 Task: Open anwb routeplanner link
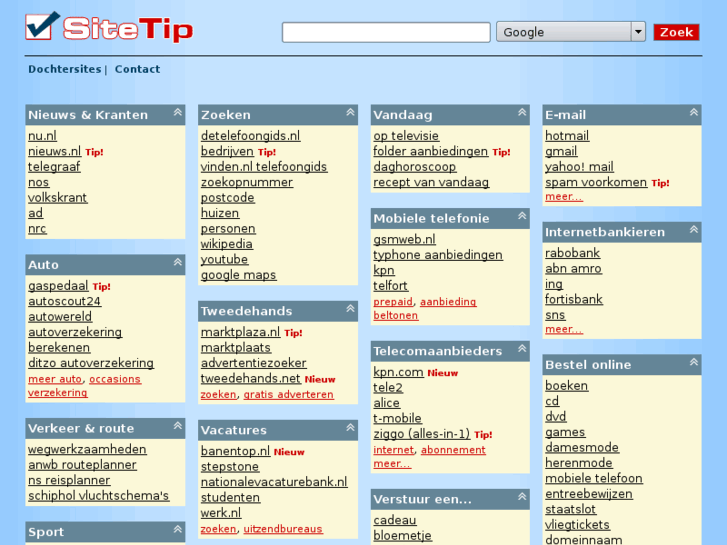pos(82,465)
